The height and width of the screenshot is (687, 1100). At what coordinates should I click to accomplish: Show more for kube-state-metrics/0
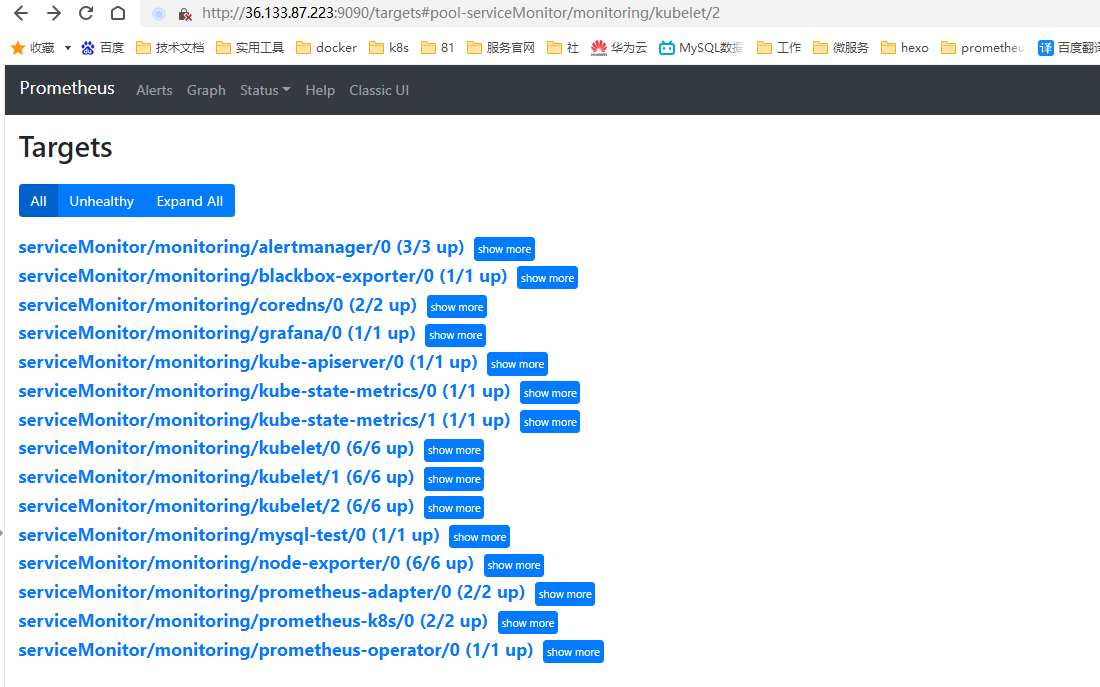(x=550, y=393)
